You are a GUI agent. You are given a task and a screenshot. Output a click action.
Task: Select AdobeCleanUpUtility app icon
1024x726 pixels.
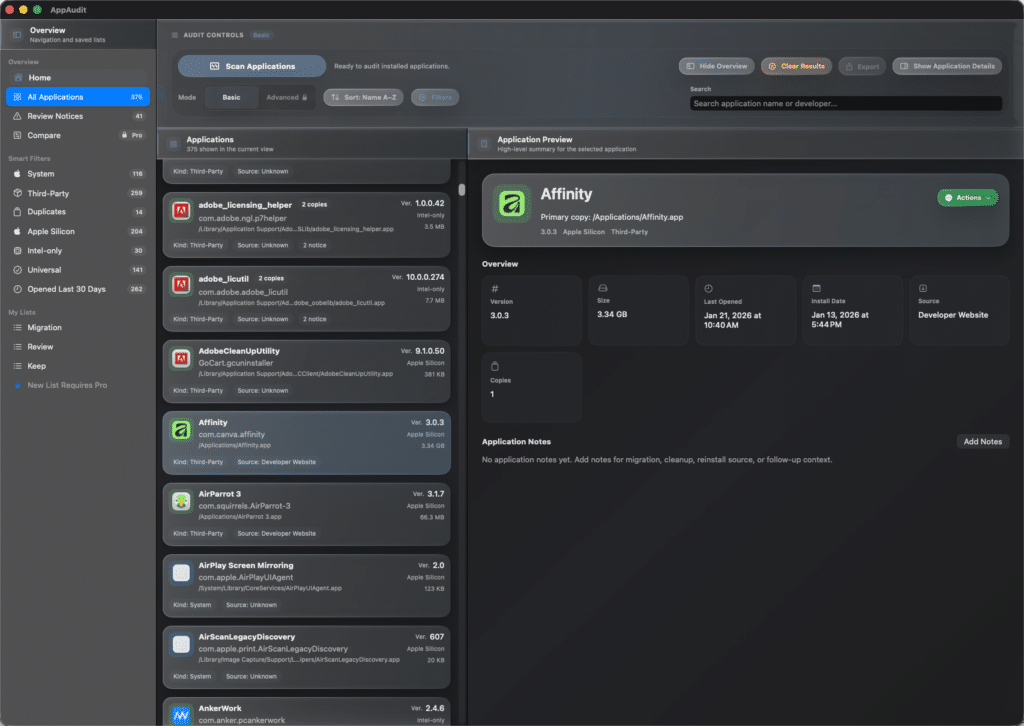(x=182, y=358)
